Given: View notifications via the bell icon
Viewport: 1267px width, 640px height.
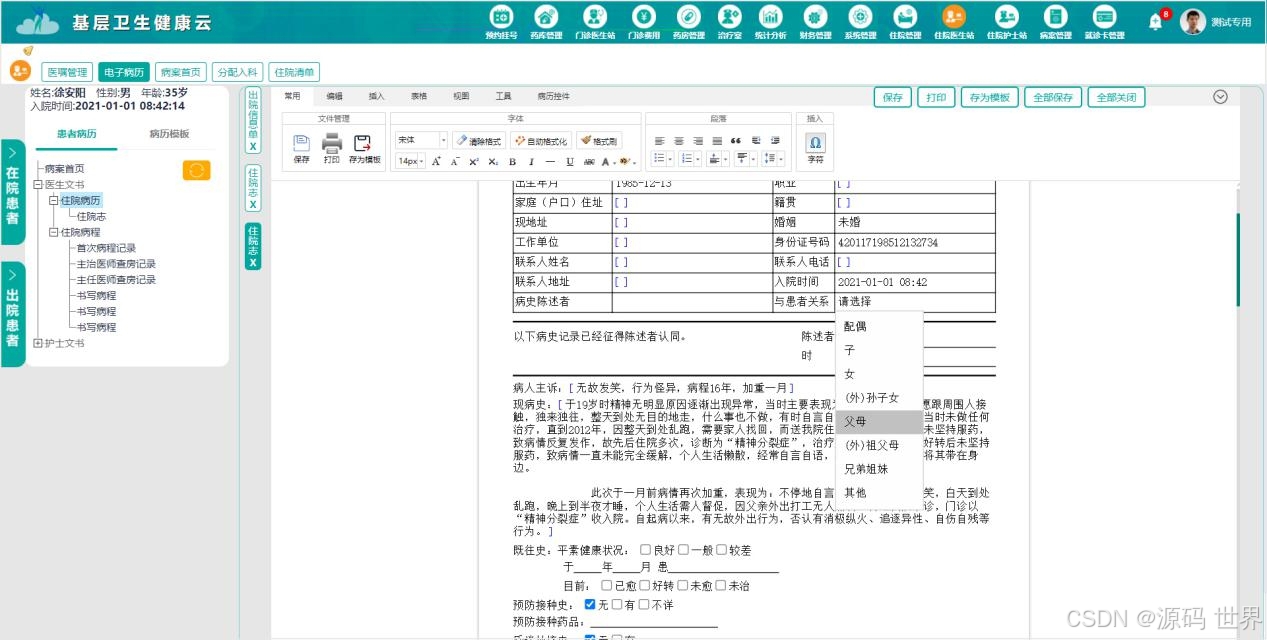Looking at the screenshot, I should 1156,22.
